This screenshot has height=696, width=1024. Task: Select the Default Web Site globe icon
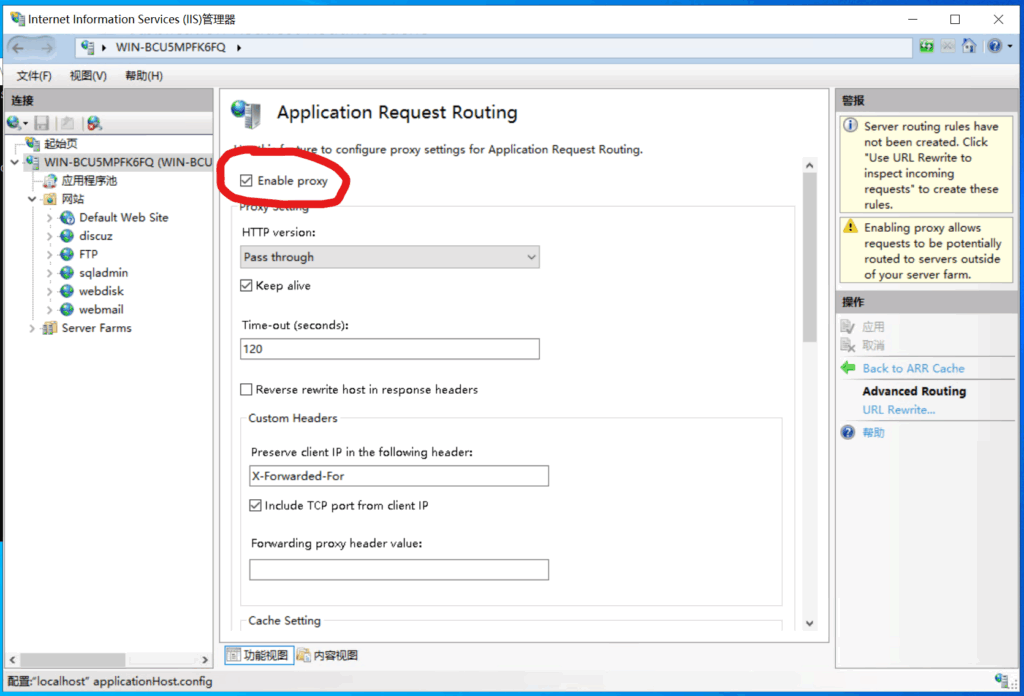[x=67, y=217]
